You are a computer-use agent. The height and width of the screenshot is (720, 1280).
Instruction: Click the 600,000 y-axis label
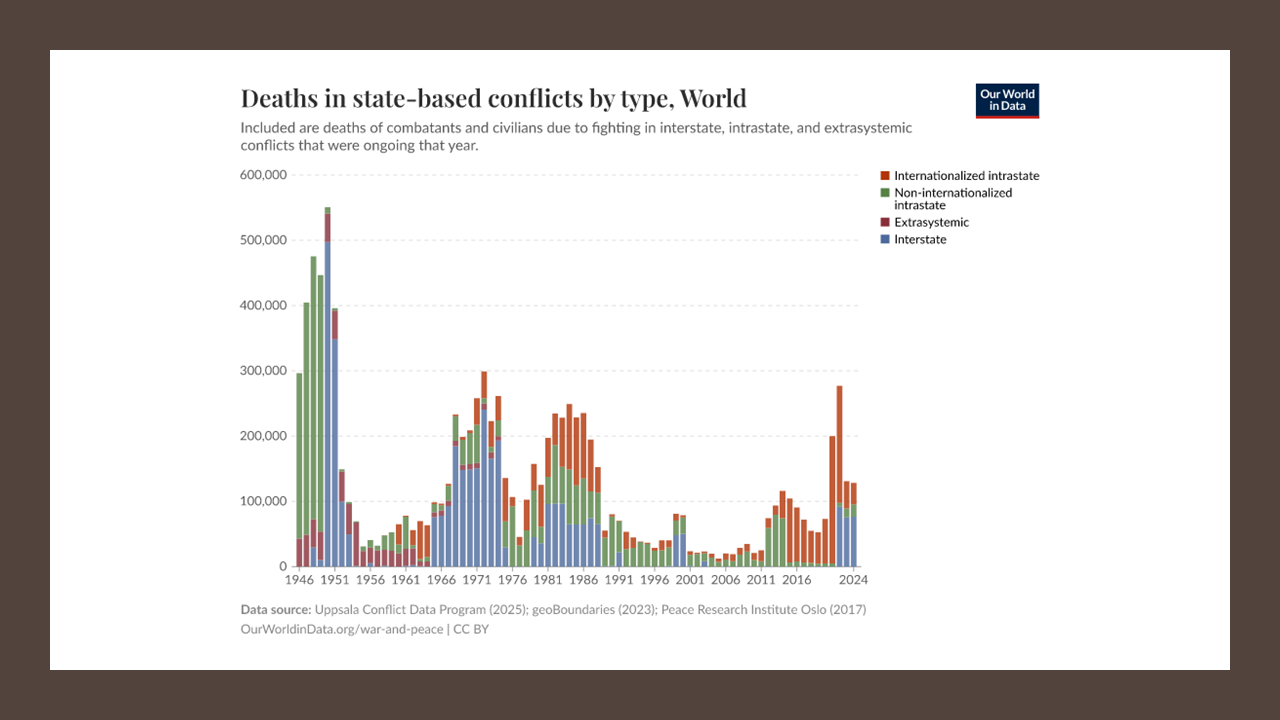tap(264, 175)
